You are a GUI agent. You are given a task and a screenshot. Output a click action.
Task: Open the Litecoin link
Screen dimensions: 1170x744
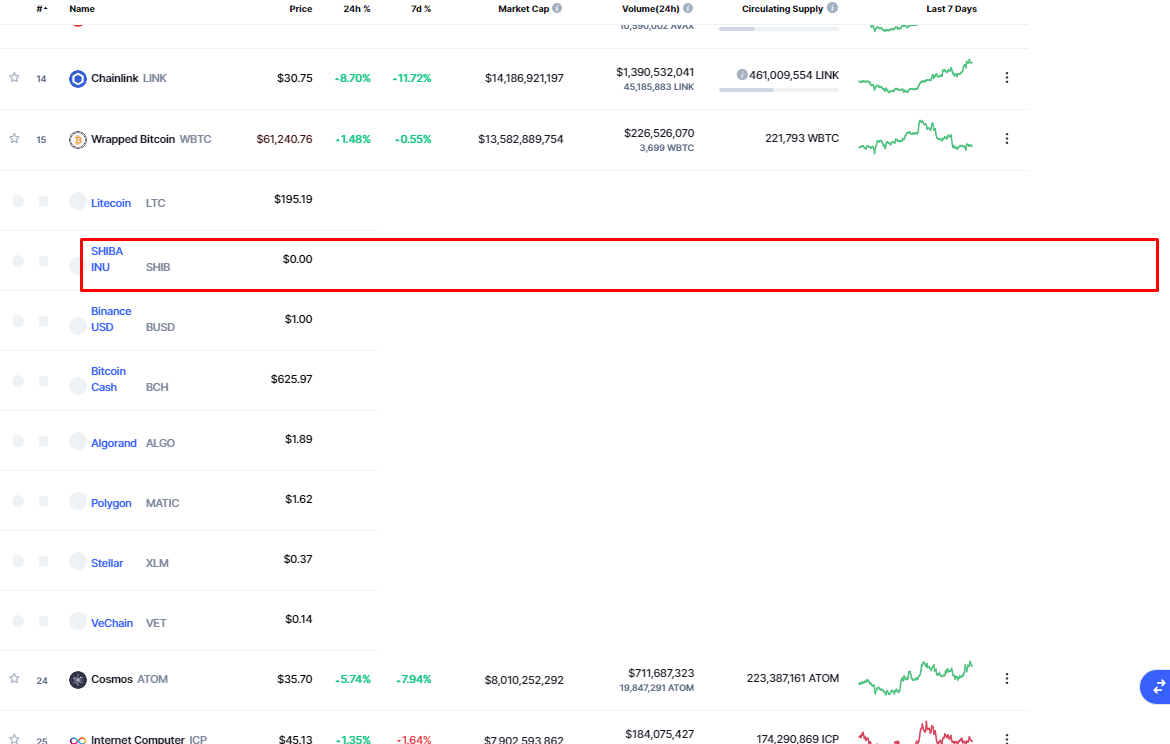[x=111, y=203]
